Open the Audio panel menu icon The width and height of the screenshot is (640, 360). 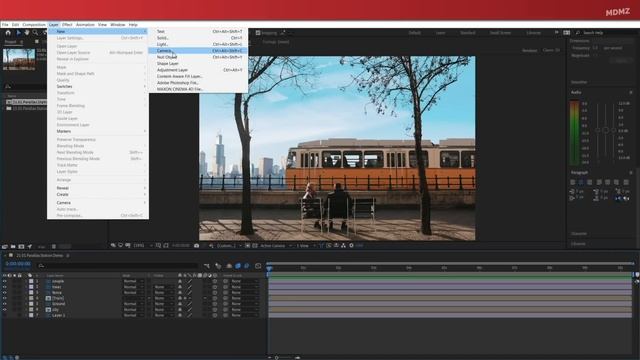(631, 93)
